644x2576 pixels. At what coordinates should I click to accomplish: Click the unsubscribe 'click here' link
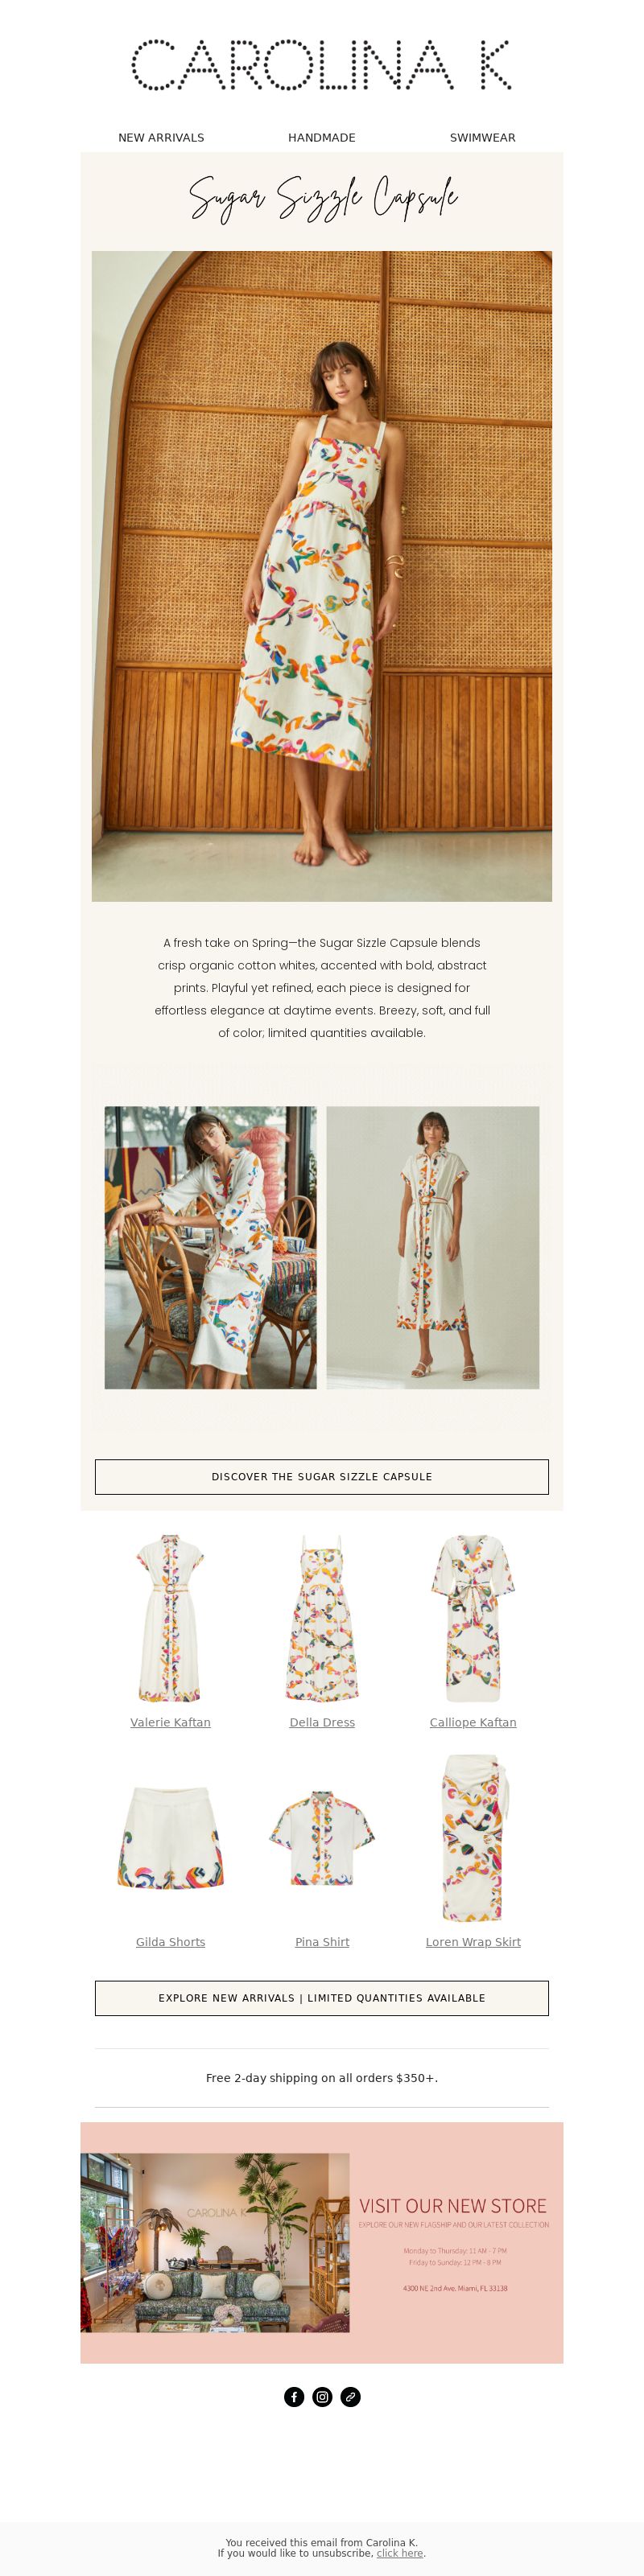(400, 2553)
